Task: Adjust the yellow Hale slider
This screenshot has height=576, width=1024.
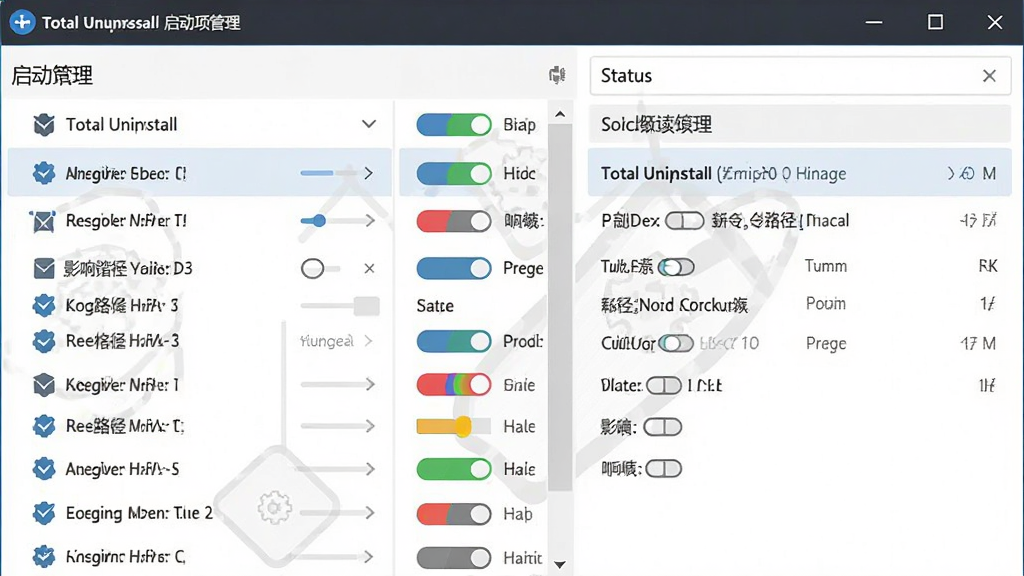Action: point(454,426)
